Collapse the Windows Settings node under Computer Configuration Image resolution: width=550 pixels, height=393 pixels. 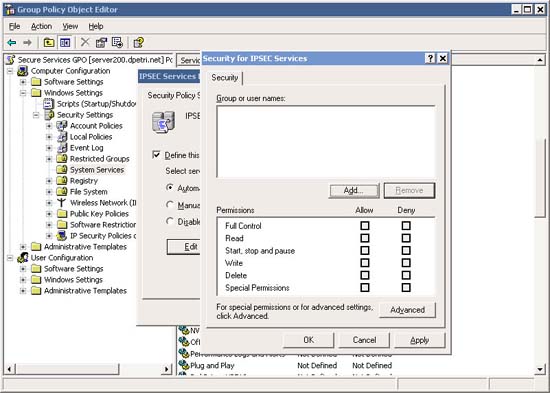(23, 93)
